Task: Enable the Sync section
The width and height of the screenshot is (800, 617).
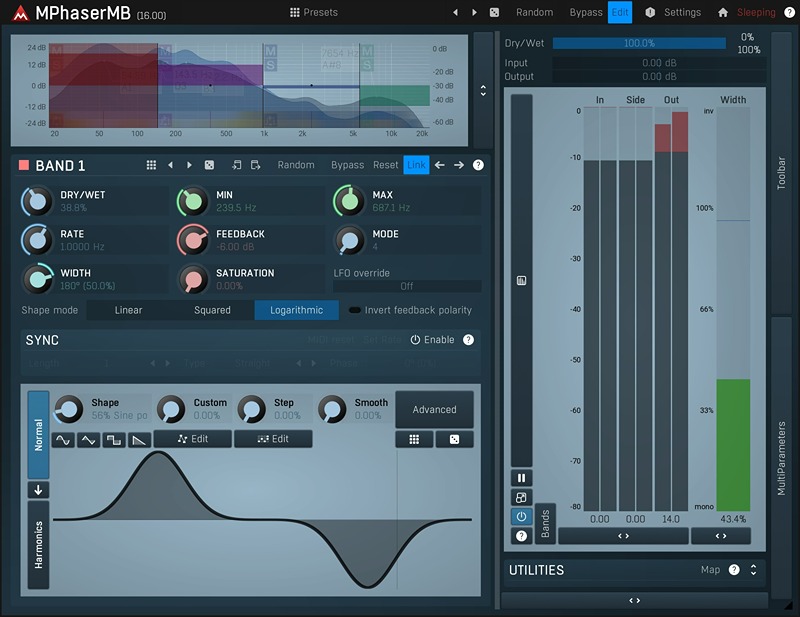Action: (432, 340)
